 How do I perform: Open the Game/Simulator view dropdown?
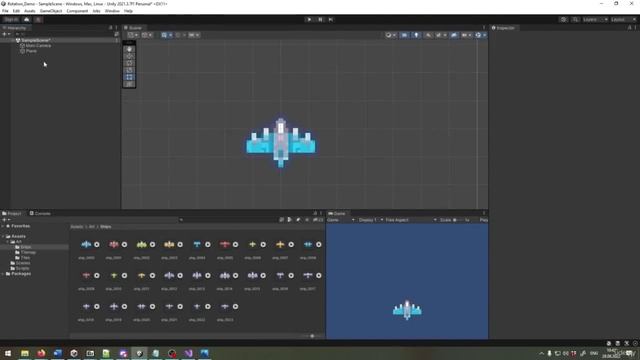tap(341, 220)
